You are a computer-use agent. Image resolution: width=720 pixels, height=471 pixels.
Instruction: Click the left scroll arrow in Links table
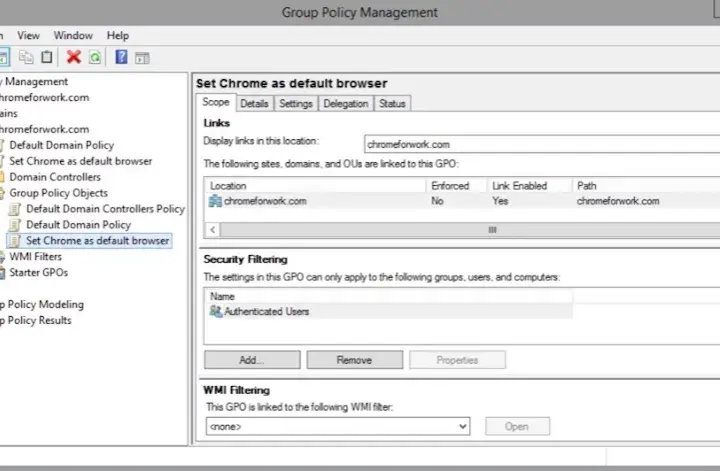click(213, 230)
